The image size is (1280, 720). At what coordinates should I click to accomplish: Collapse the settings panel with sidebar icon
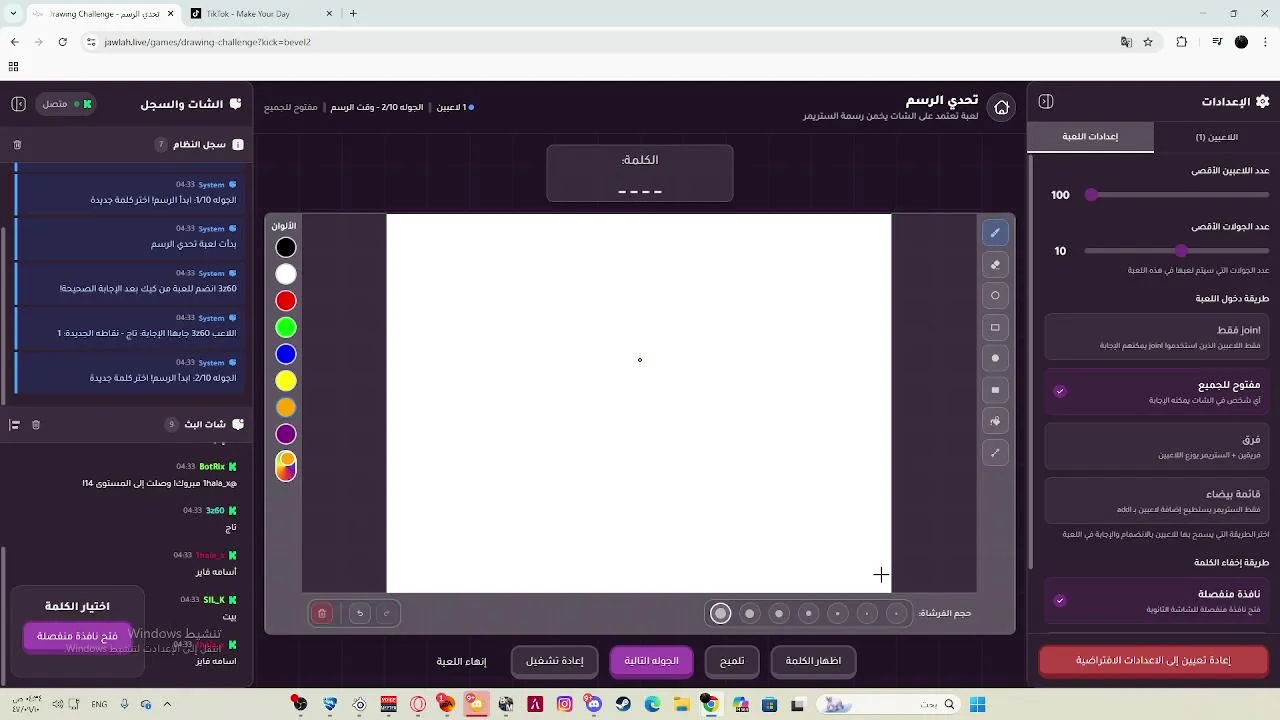tap(1046, 102)
